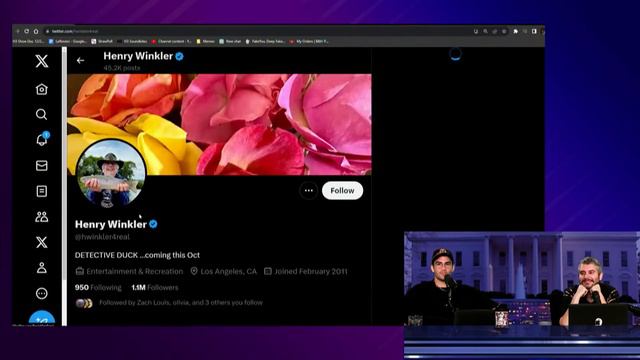Image resolution: width=640 pixels, height=360 pixels.
Task: Go back using the profile header arrow
Action: [x=80, y=60]
